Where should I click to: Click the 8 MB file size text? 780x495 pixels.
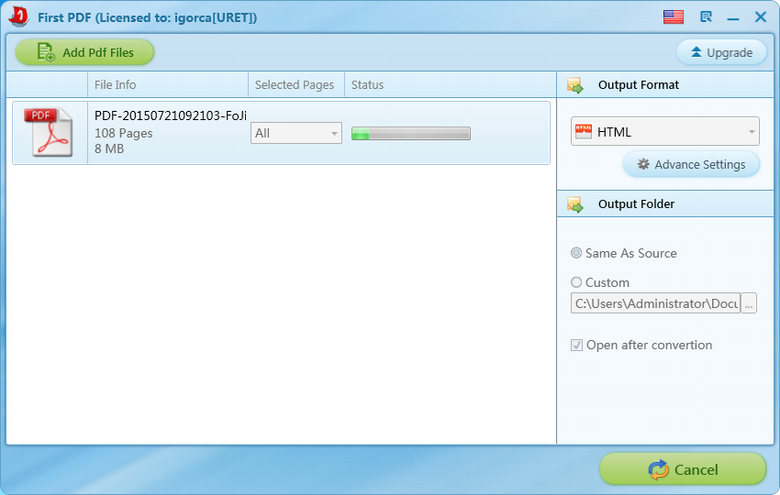coord(109,148)
